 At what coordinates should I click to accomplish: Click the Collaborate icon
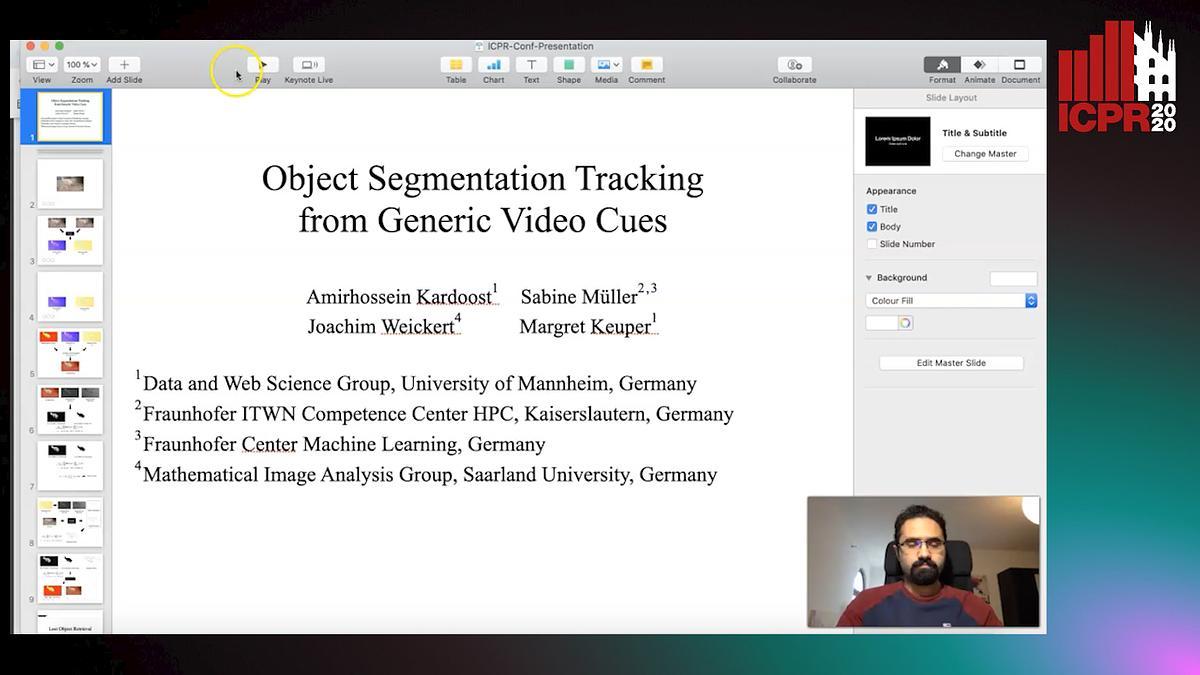pos(794,64)
